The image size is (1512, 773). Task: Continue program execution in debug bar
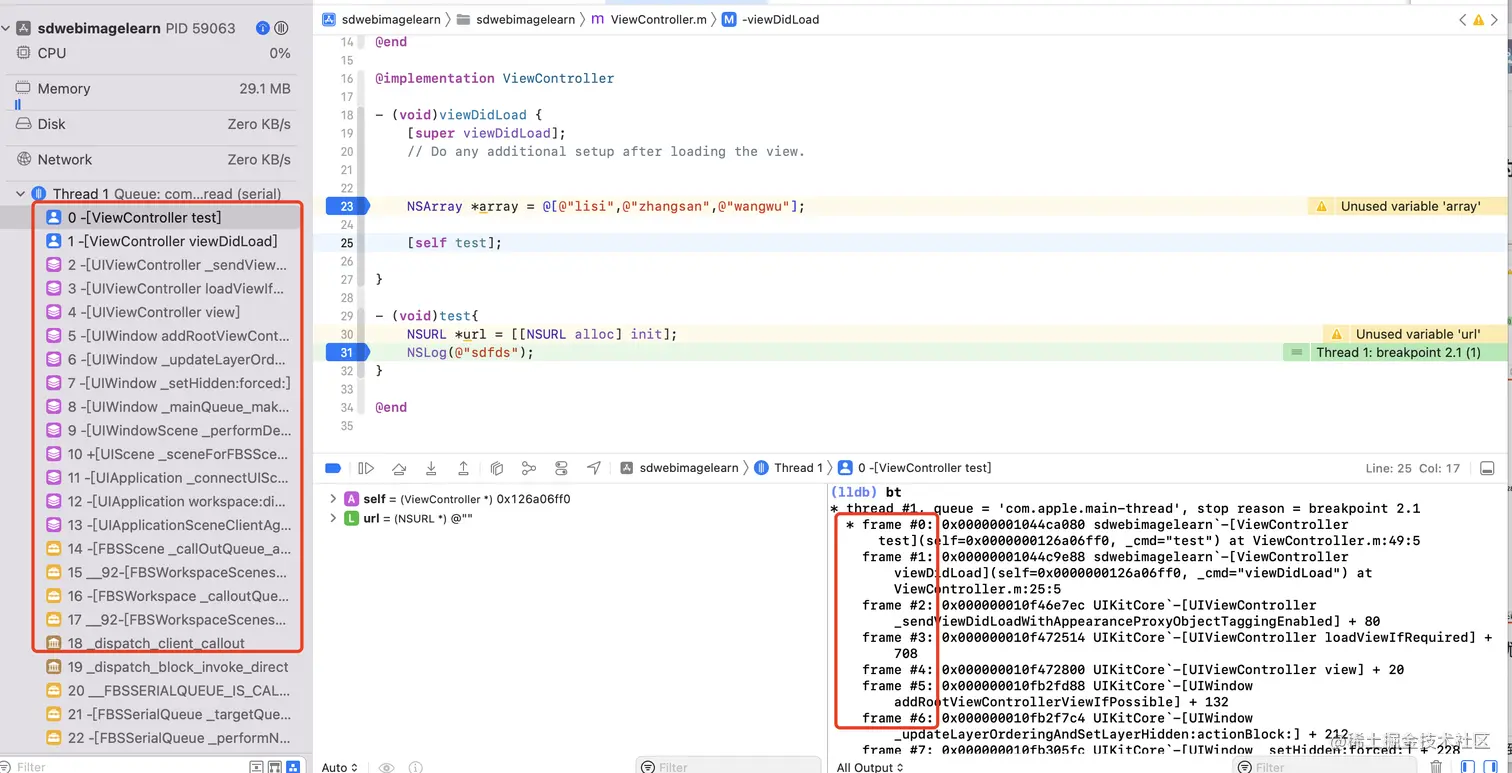coord(366,467)
